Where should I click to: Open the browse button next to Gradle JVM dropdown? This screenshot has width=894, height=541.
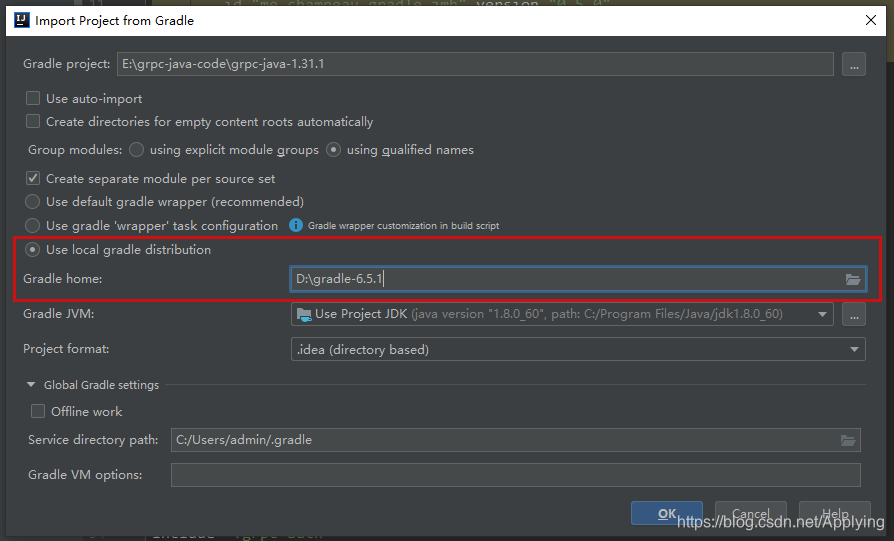854,314
